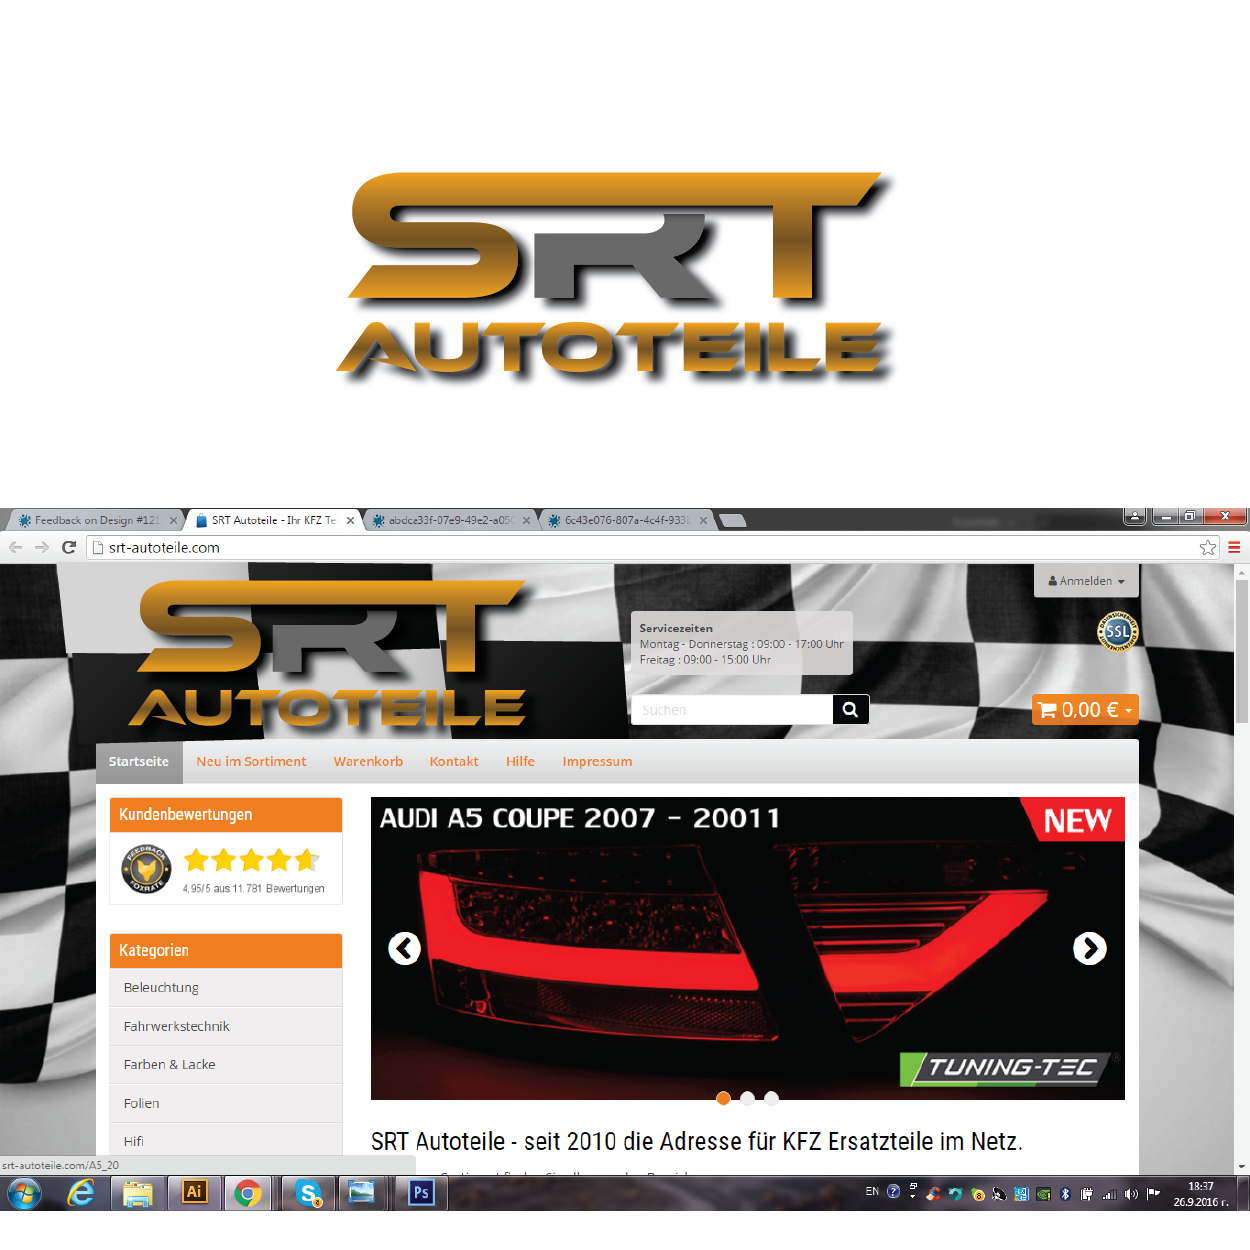Select the Fahrwerkstechnik category link
The image size is (1250, 1250).
[x=176, y=1026]
